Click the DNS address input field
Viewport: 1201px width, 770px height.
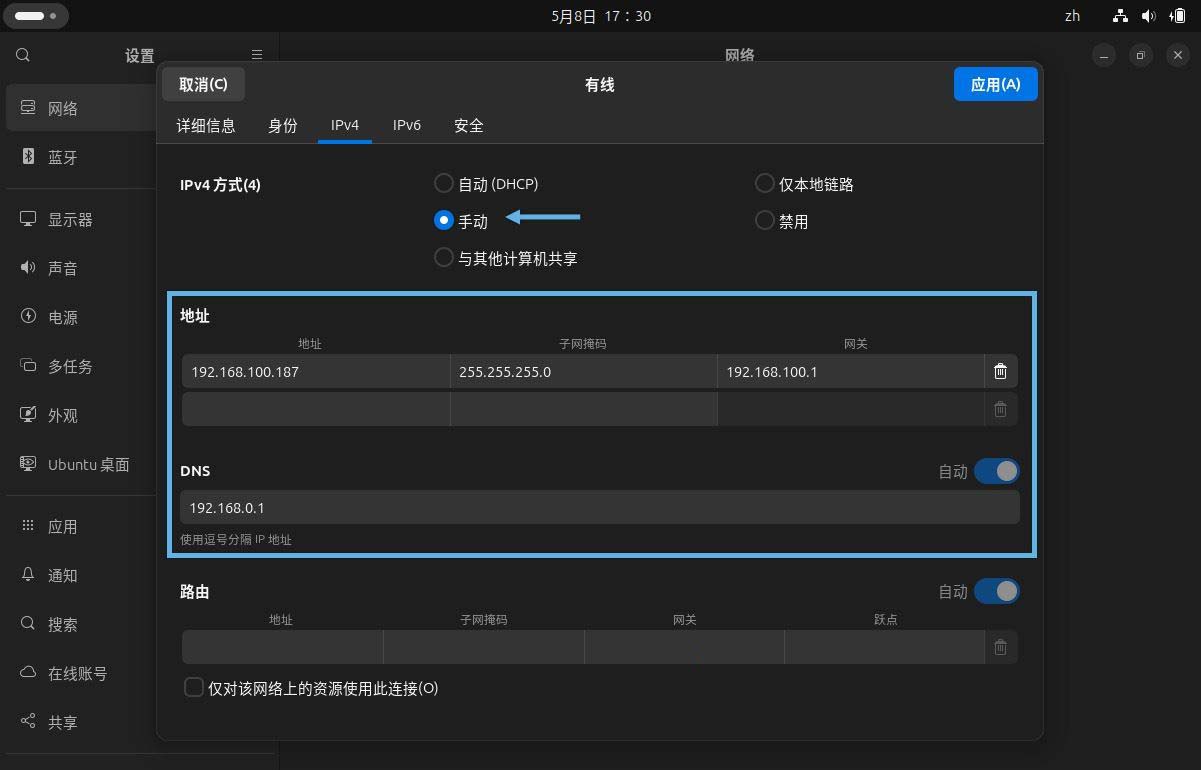(x=600, y=507)
